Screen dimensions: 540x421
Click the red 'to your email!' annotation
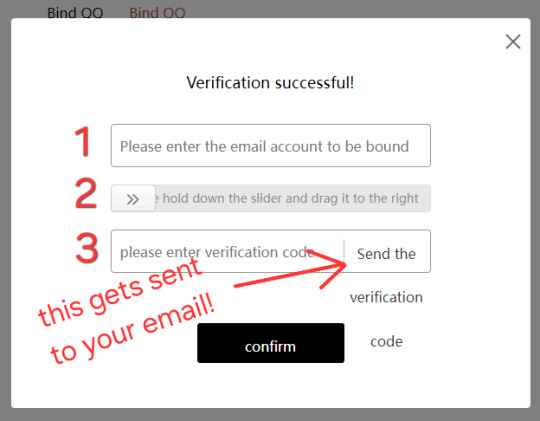[x=133, y=329]
